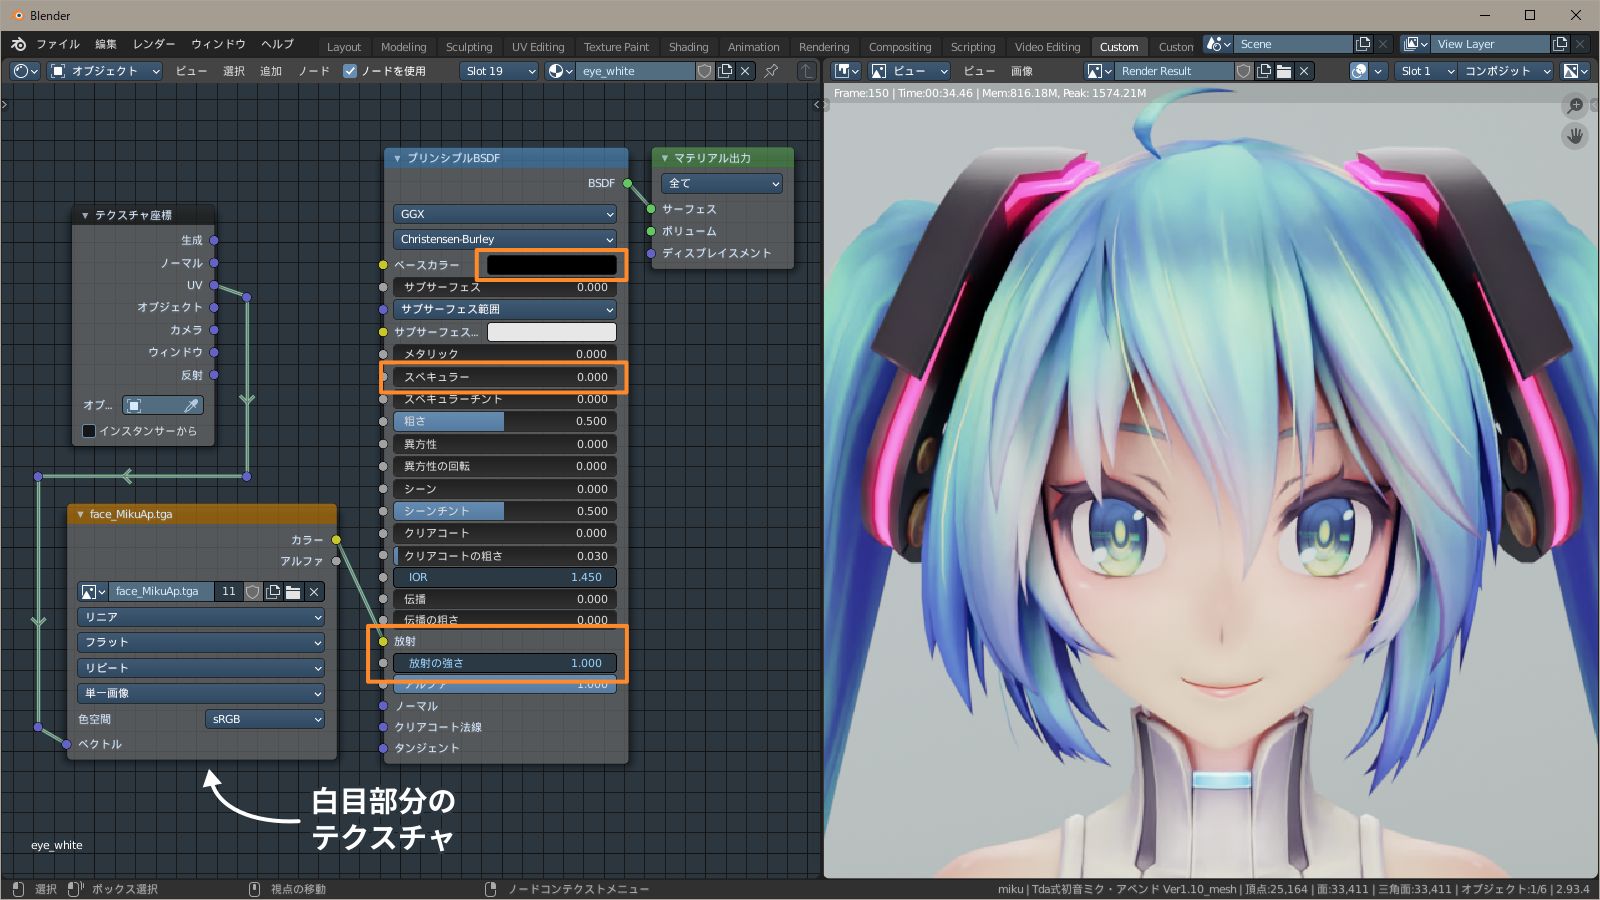Open the Slot 1 render slot dropdown
Screen dimensions: 1600x900
(x=1425, y=71)
